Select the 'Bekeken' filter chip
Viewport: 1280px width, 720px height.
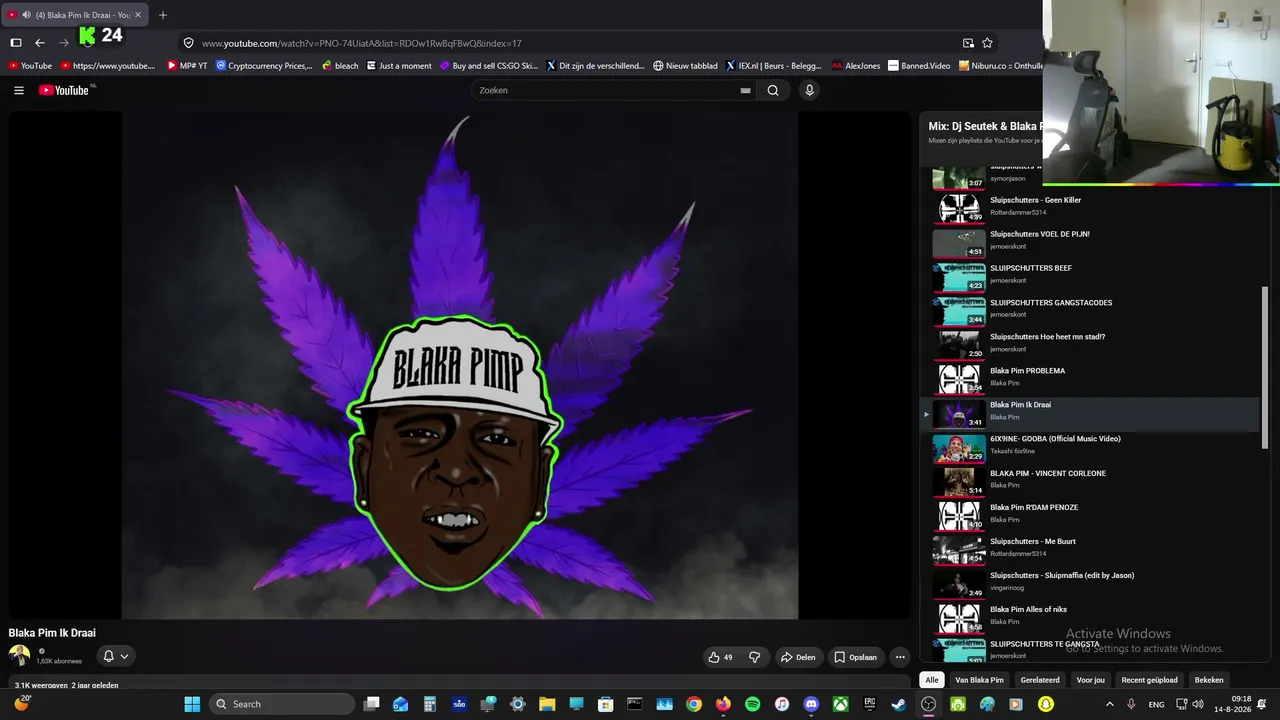coord(1209,680)
